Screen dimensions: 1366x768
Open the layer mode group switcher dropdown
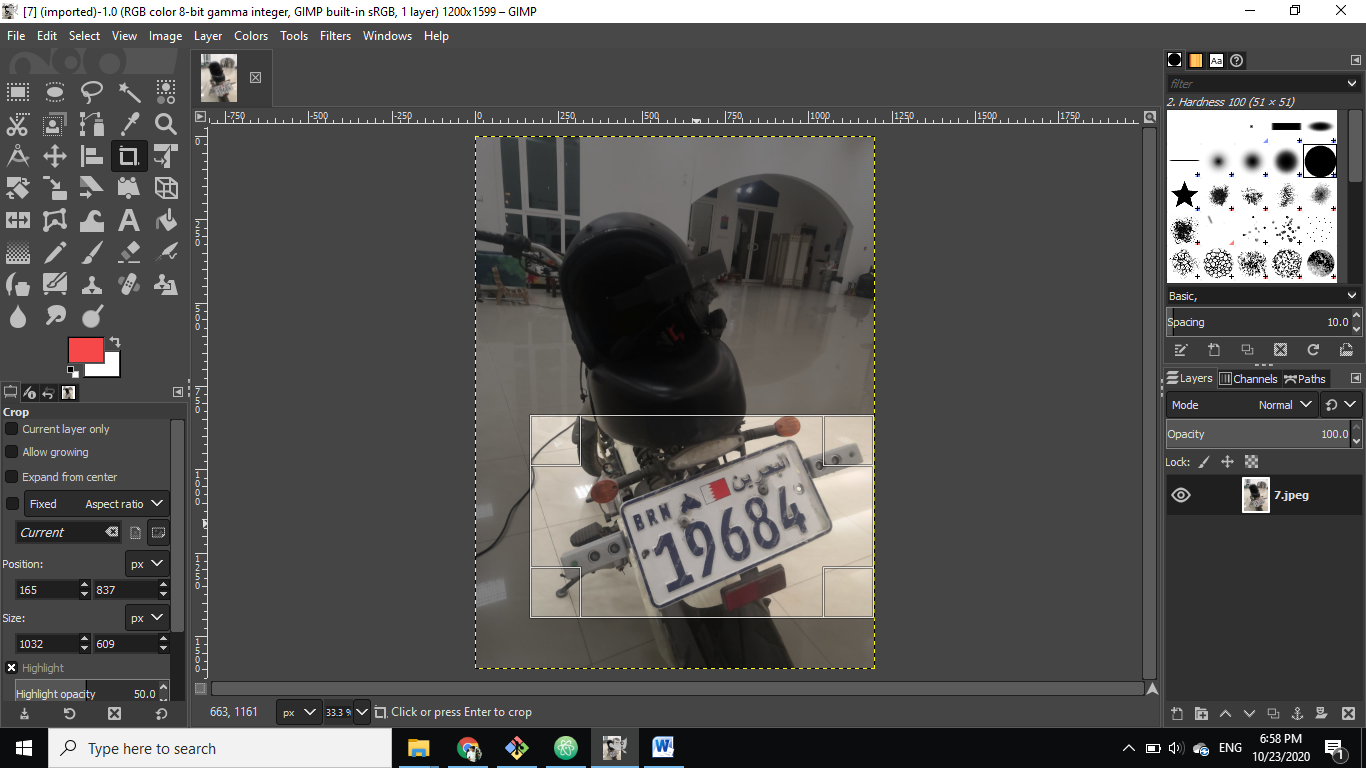1341,405
